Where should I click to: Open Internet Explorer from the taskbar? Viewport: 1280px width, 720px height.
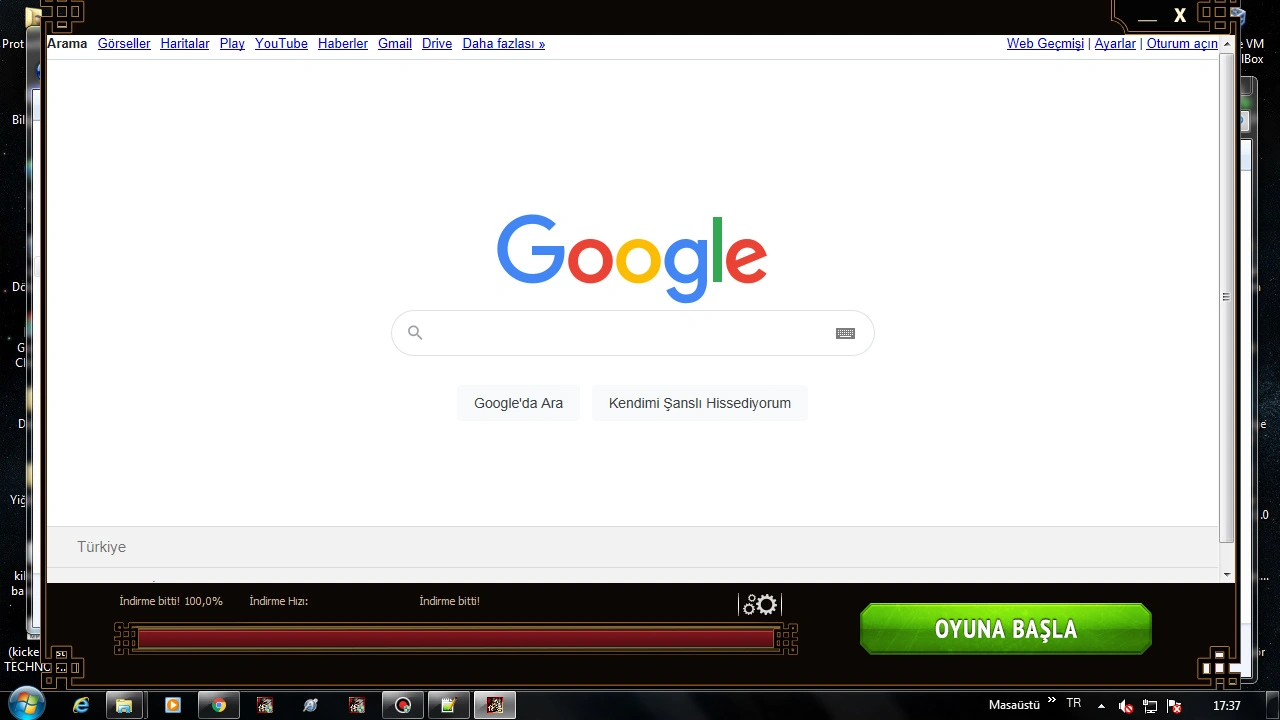pyautogui.click(x=81, y=705)
